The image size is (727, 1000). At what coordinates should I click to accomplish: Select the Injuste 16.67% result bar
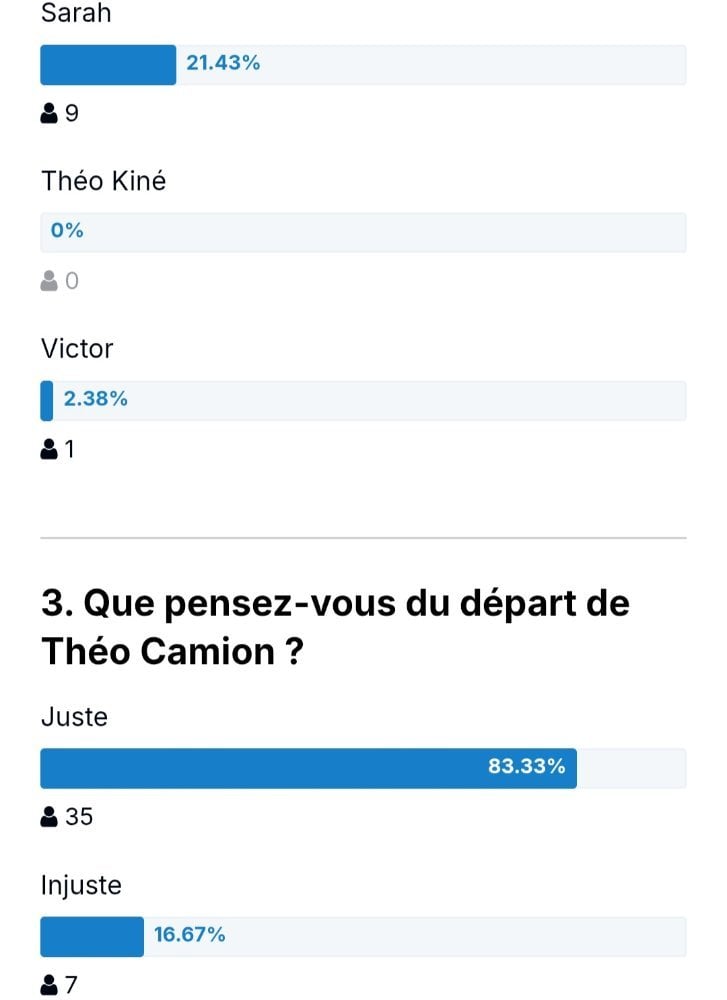point(364,936)
